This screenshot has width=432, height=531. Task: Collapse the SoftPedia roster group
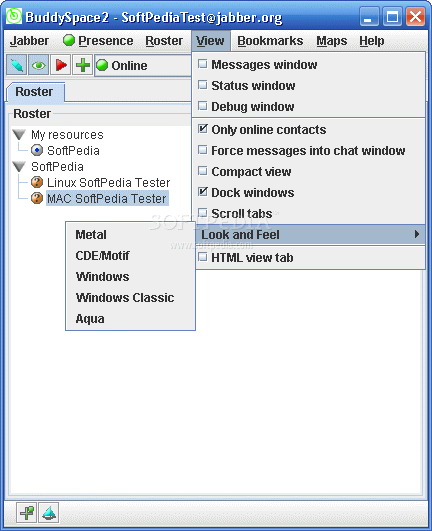point(19,167)
